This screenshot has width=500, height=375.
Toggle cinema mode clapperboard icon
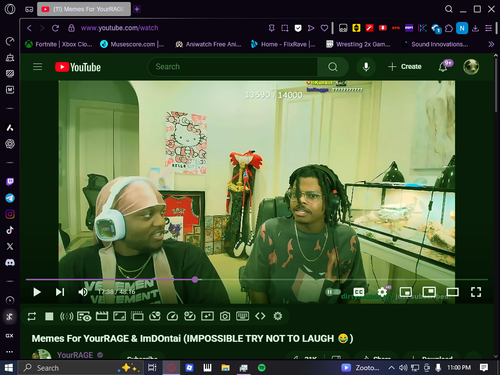coord(102,316)
